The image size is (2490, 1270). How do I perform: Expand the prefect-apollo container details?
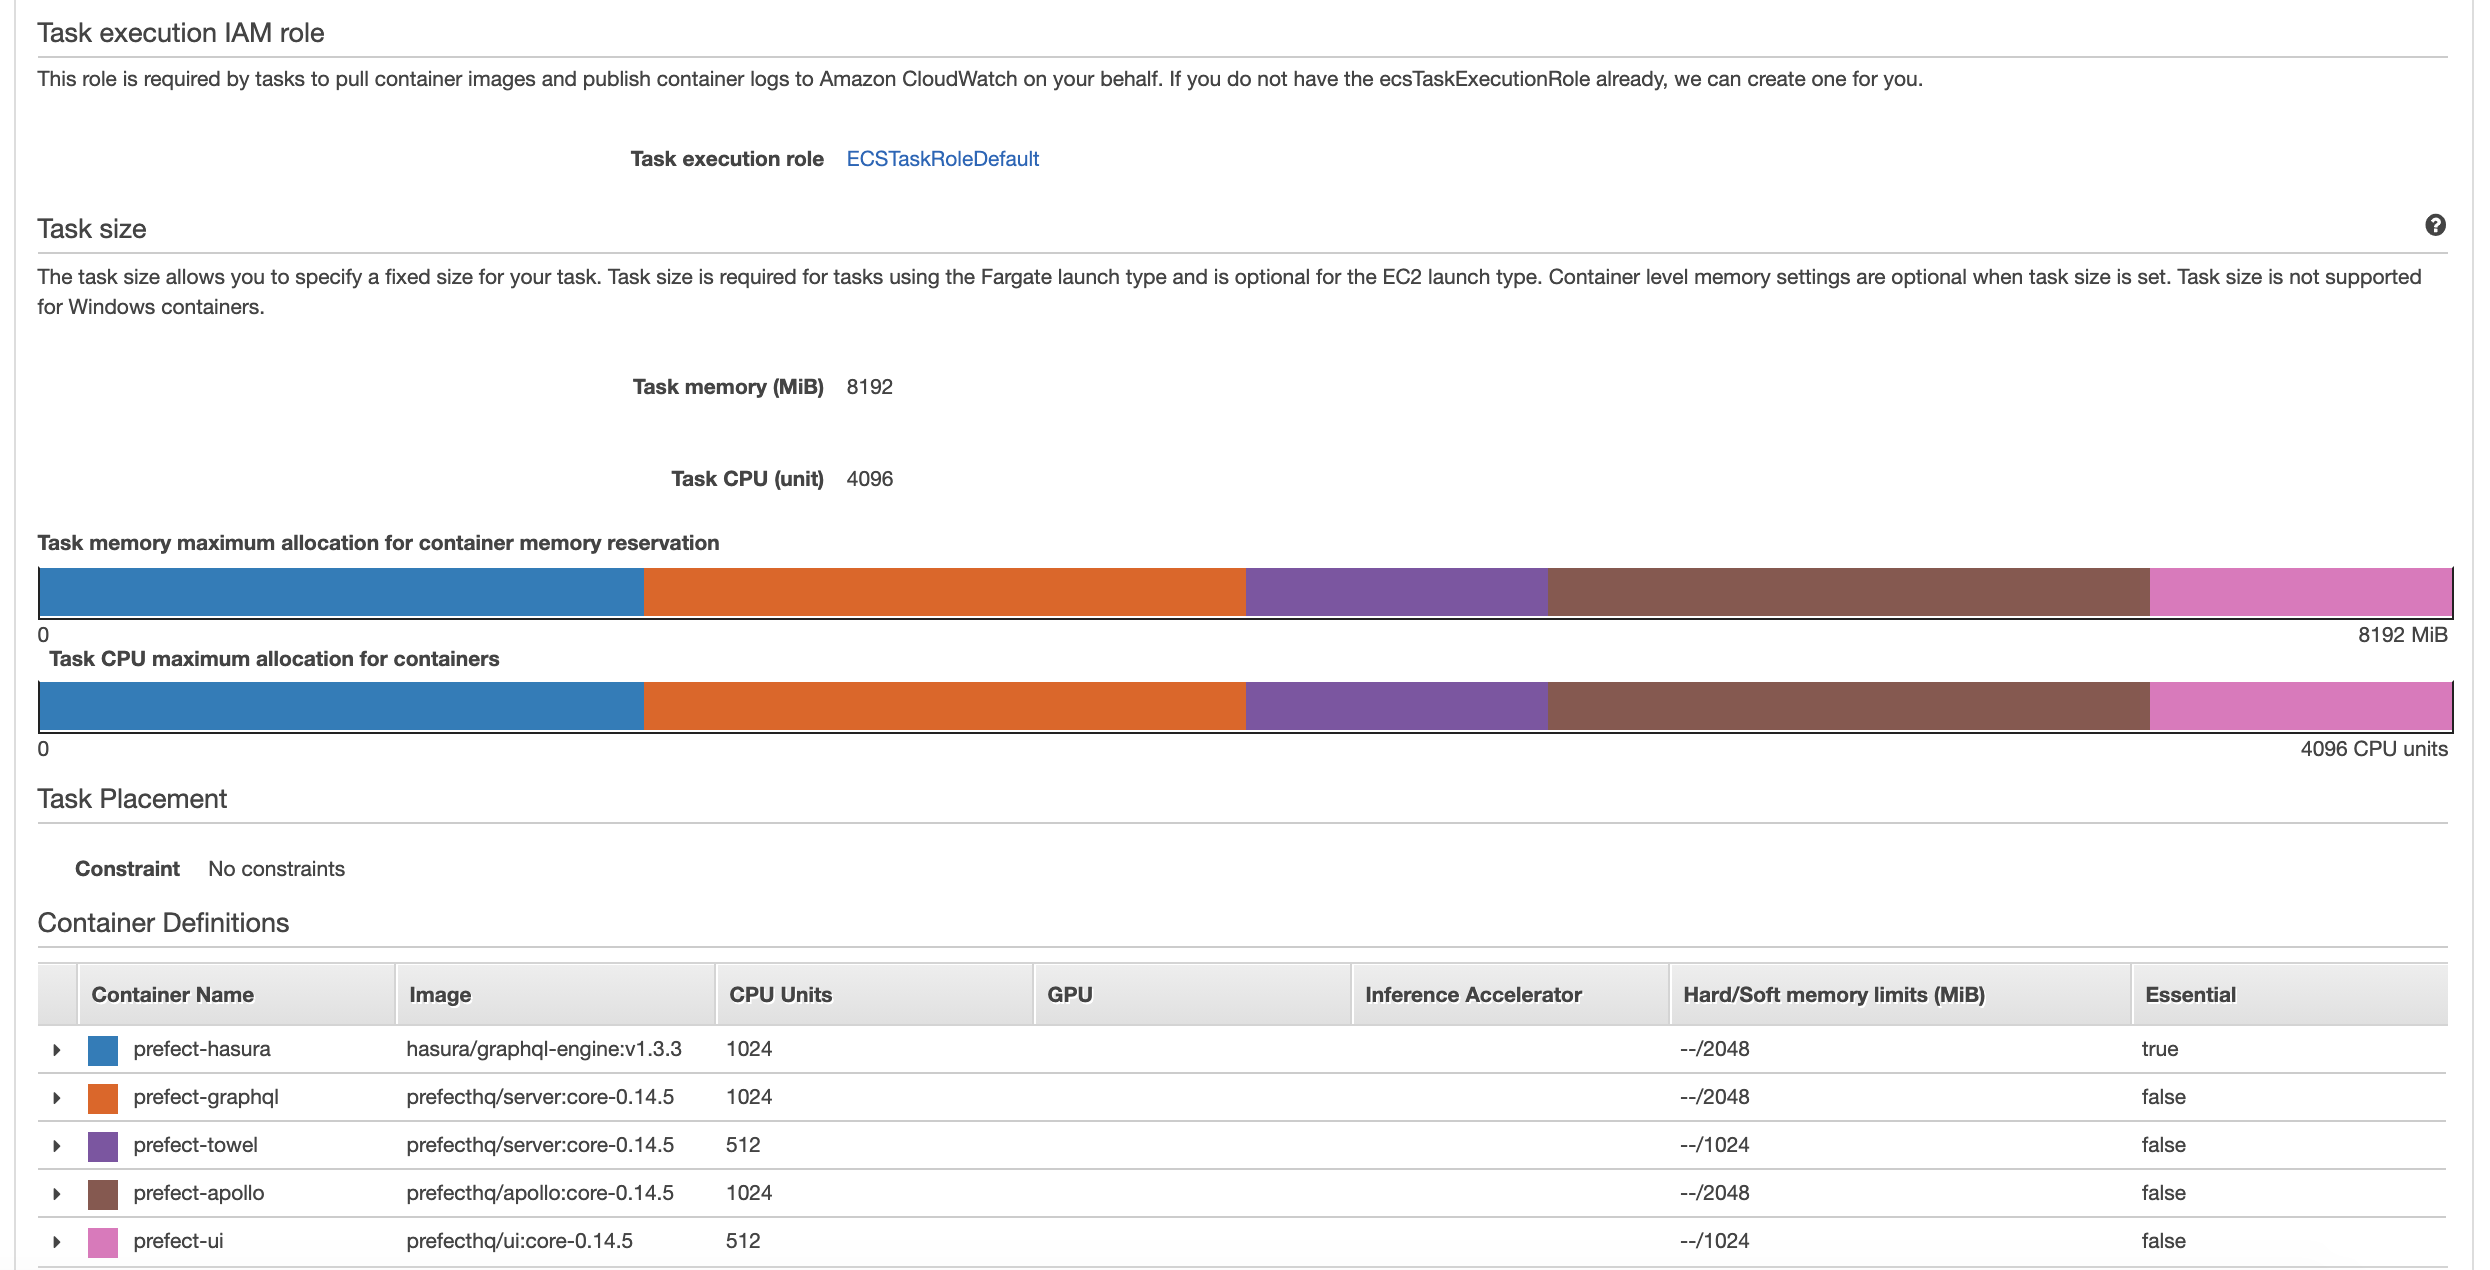57,1194
